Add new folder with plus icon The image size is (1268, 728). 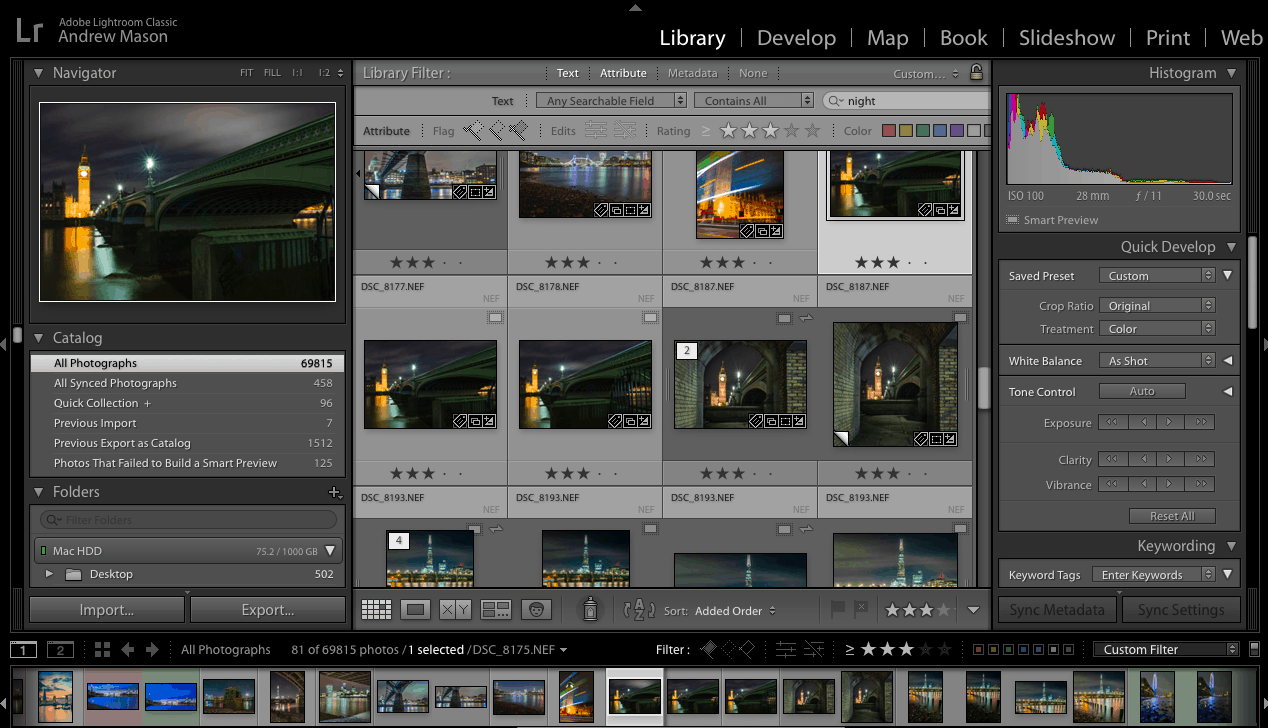tap(335, 492)
